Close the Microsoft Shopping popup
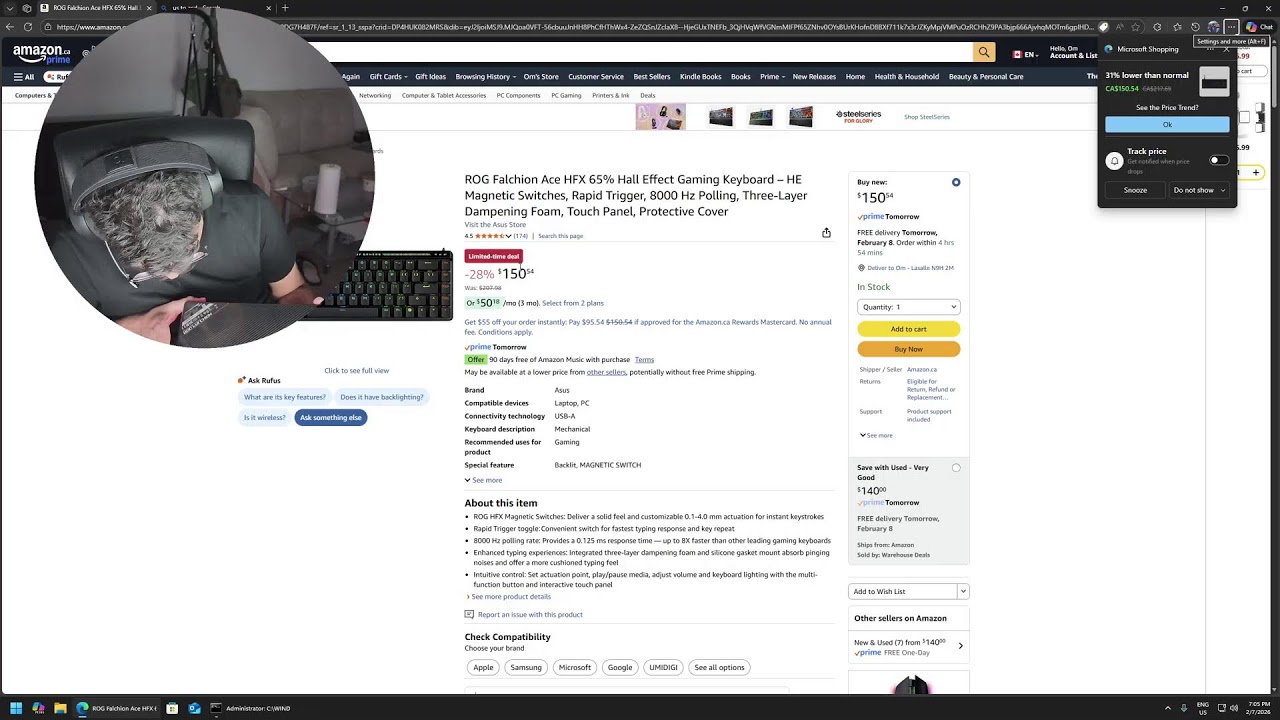Screen dimensions: 1280x720 [x=1227, y=48]
